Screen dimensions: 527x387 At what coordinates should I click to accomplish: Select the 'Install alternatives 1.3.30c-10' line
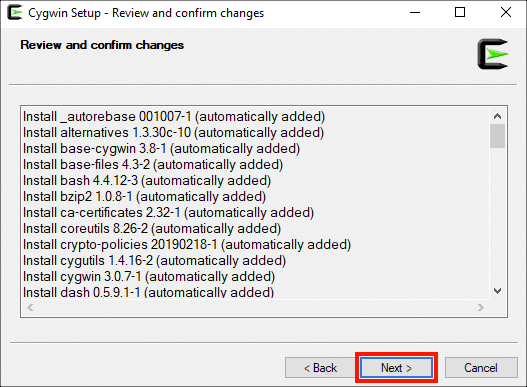point(173,132)
